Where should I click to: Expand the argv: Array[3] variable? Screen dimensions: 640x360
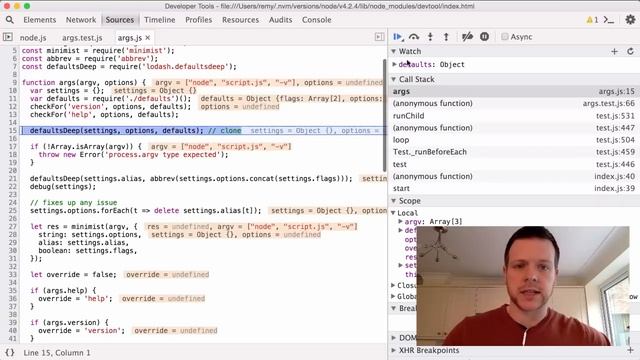(x=400, y=221)
